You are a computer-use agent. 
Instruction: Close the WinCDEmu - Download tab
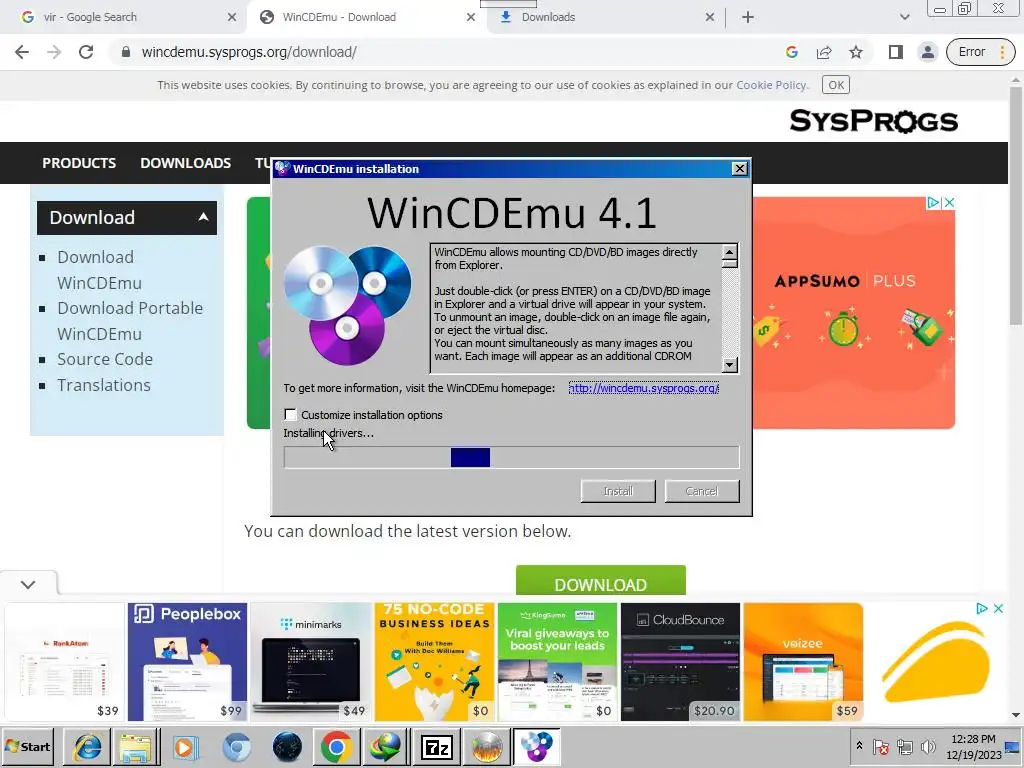(471, 18)
